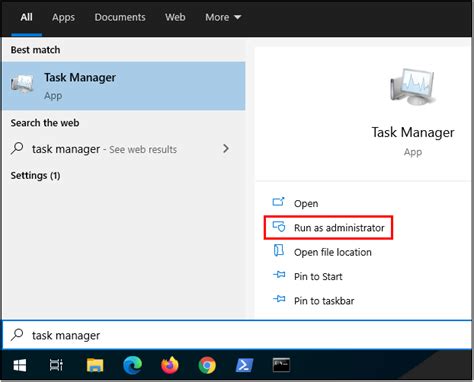Launch Command Prompt from the taskbar
Viewport: 474px width, 382px height.
pyautogui.click(x=281, y=365)
